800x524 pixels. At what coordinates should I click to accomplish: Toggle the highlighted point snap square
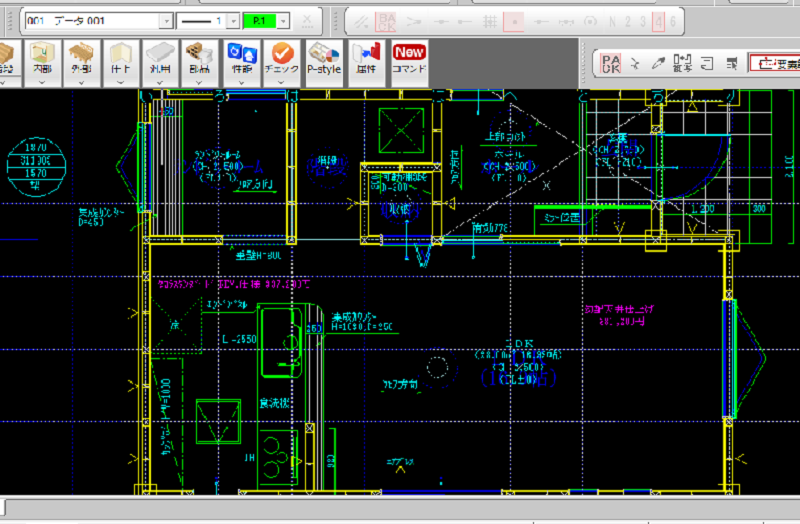point(514,21)
